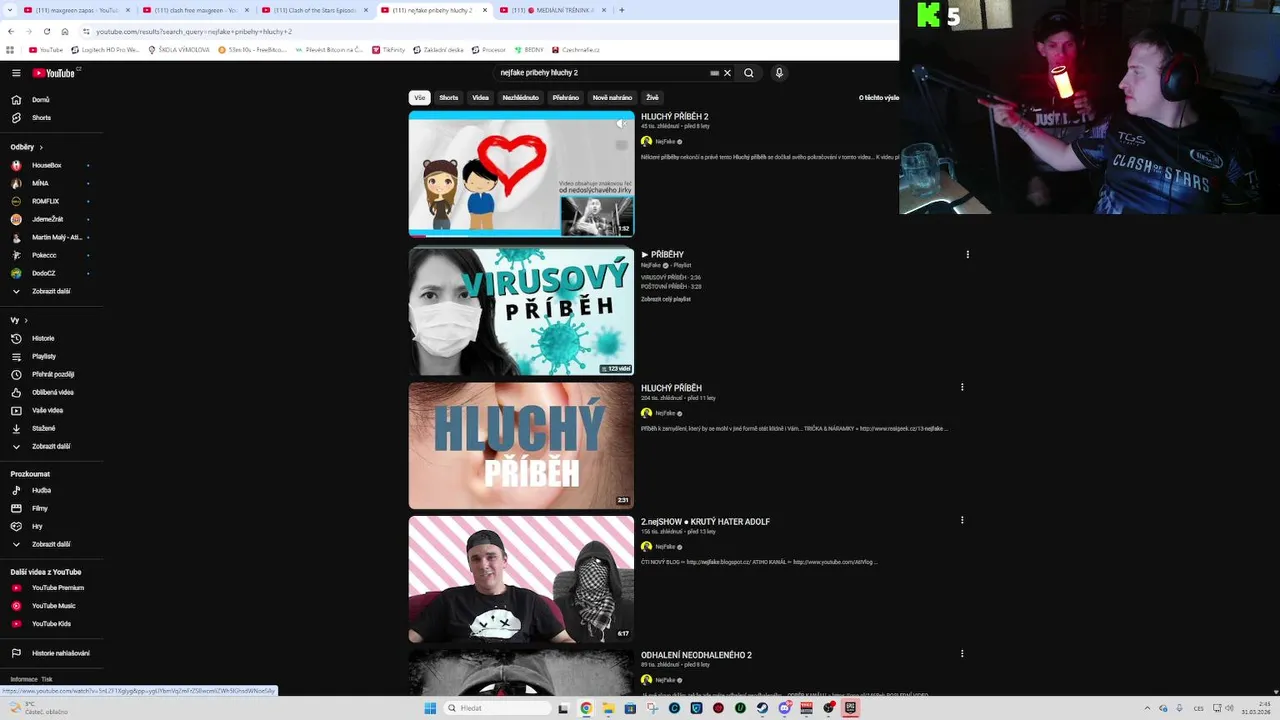Open a new browser tab

pyautogui.click(x=622, y=10)
